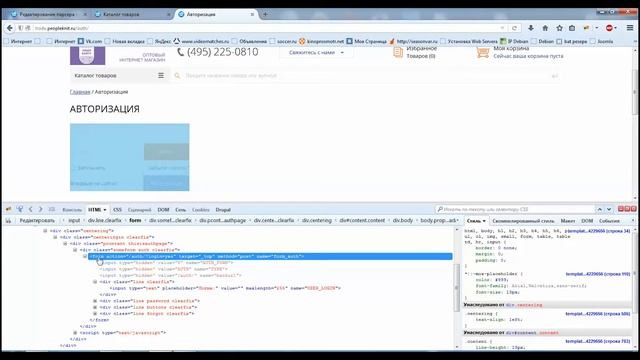The width and height of the screenshot is (640, 360).
Task: Open the Vk.com bookmark
Action: [x=90, y=41]
